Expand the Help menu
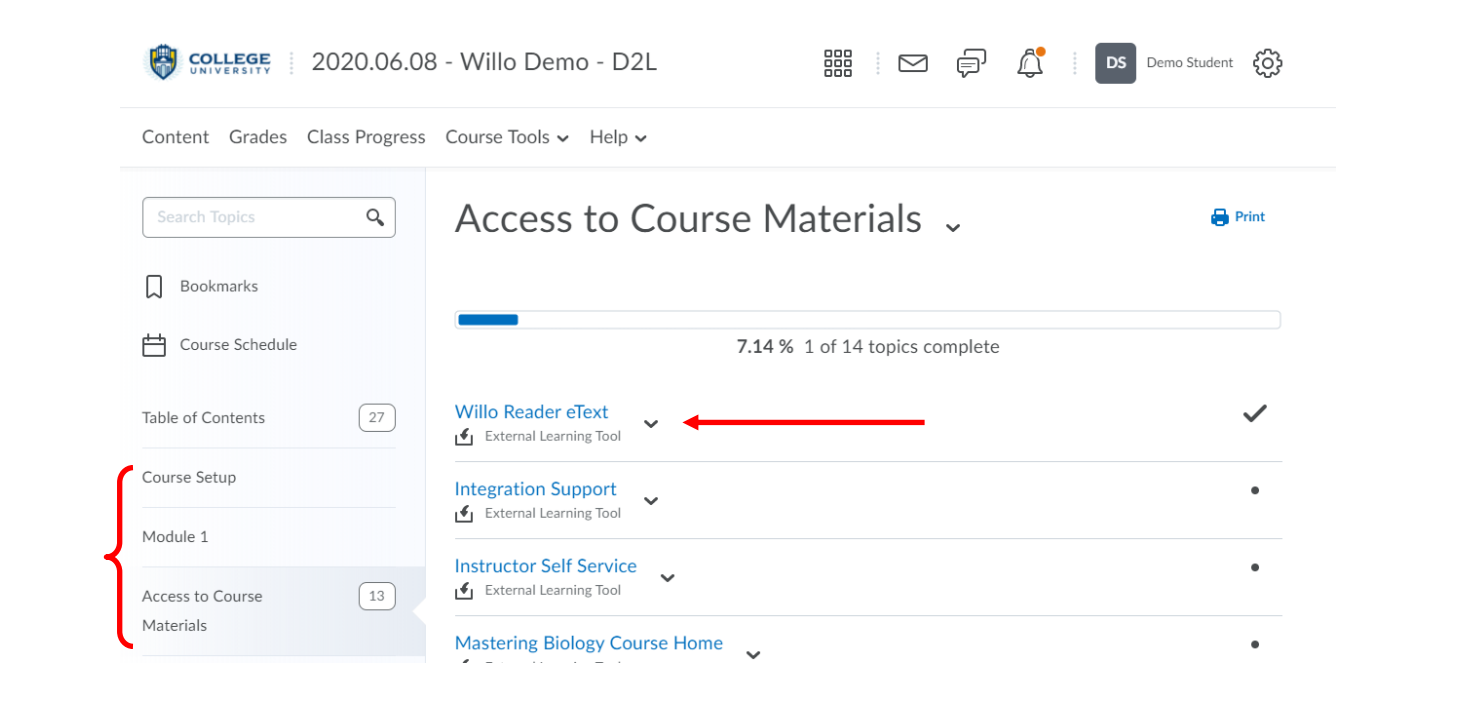 (x=618, y=137)
